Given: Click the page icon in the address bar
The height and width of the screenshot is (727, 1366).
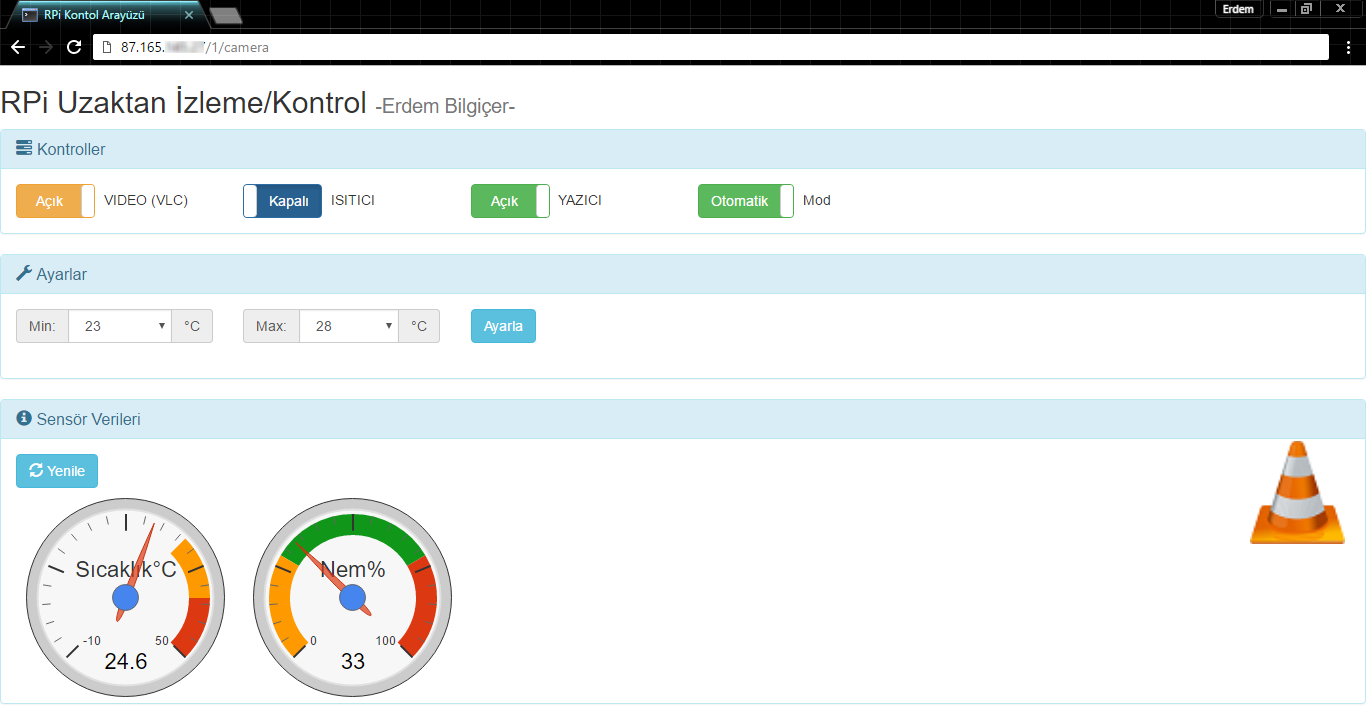Looking at the screenshot, I should (x=106, y=47).
